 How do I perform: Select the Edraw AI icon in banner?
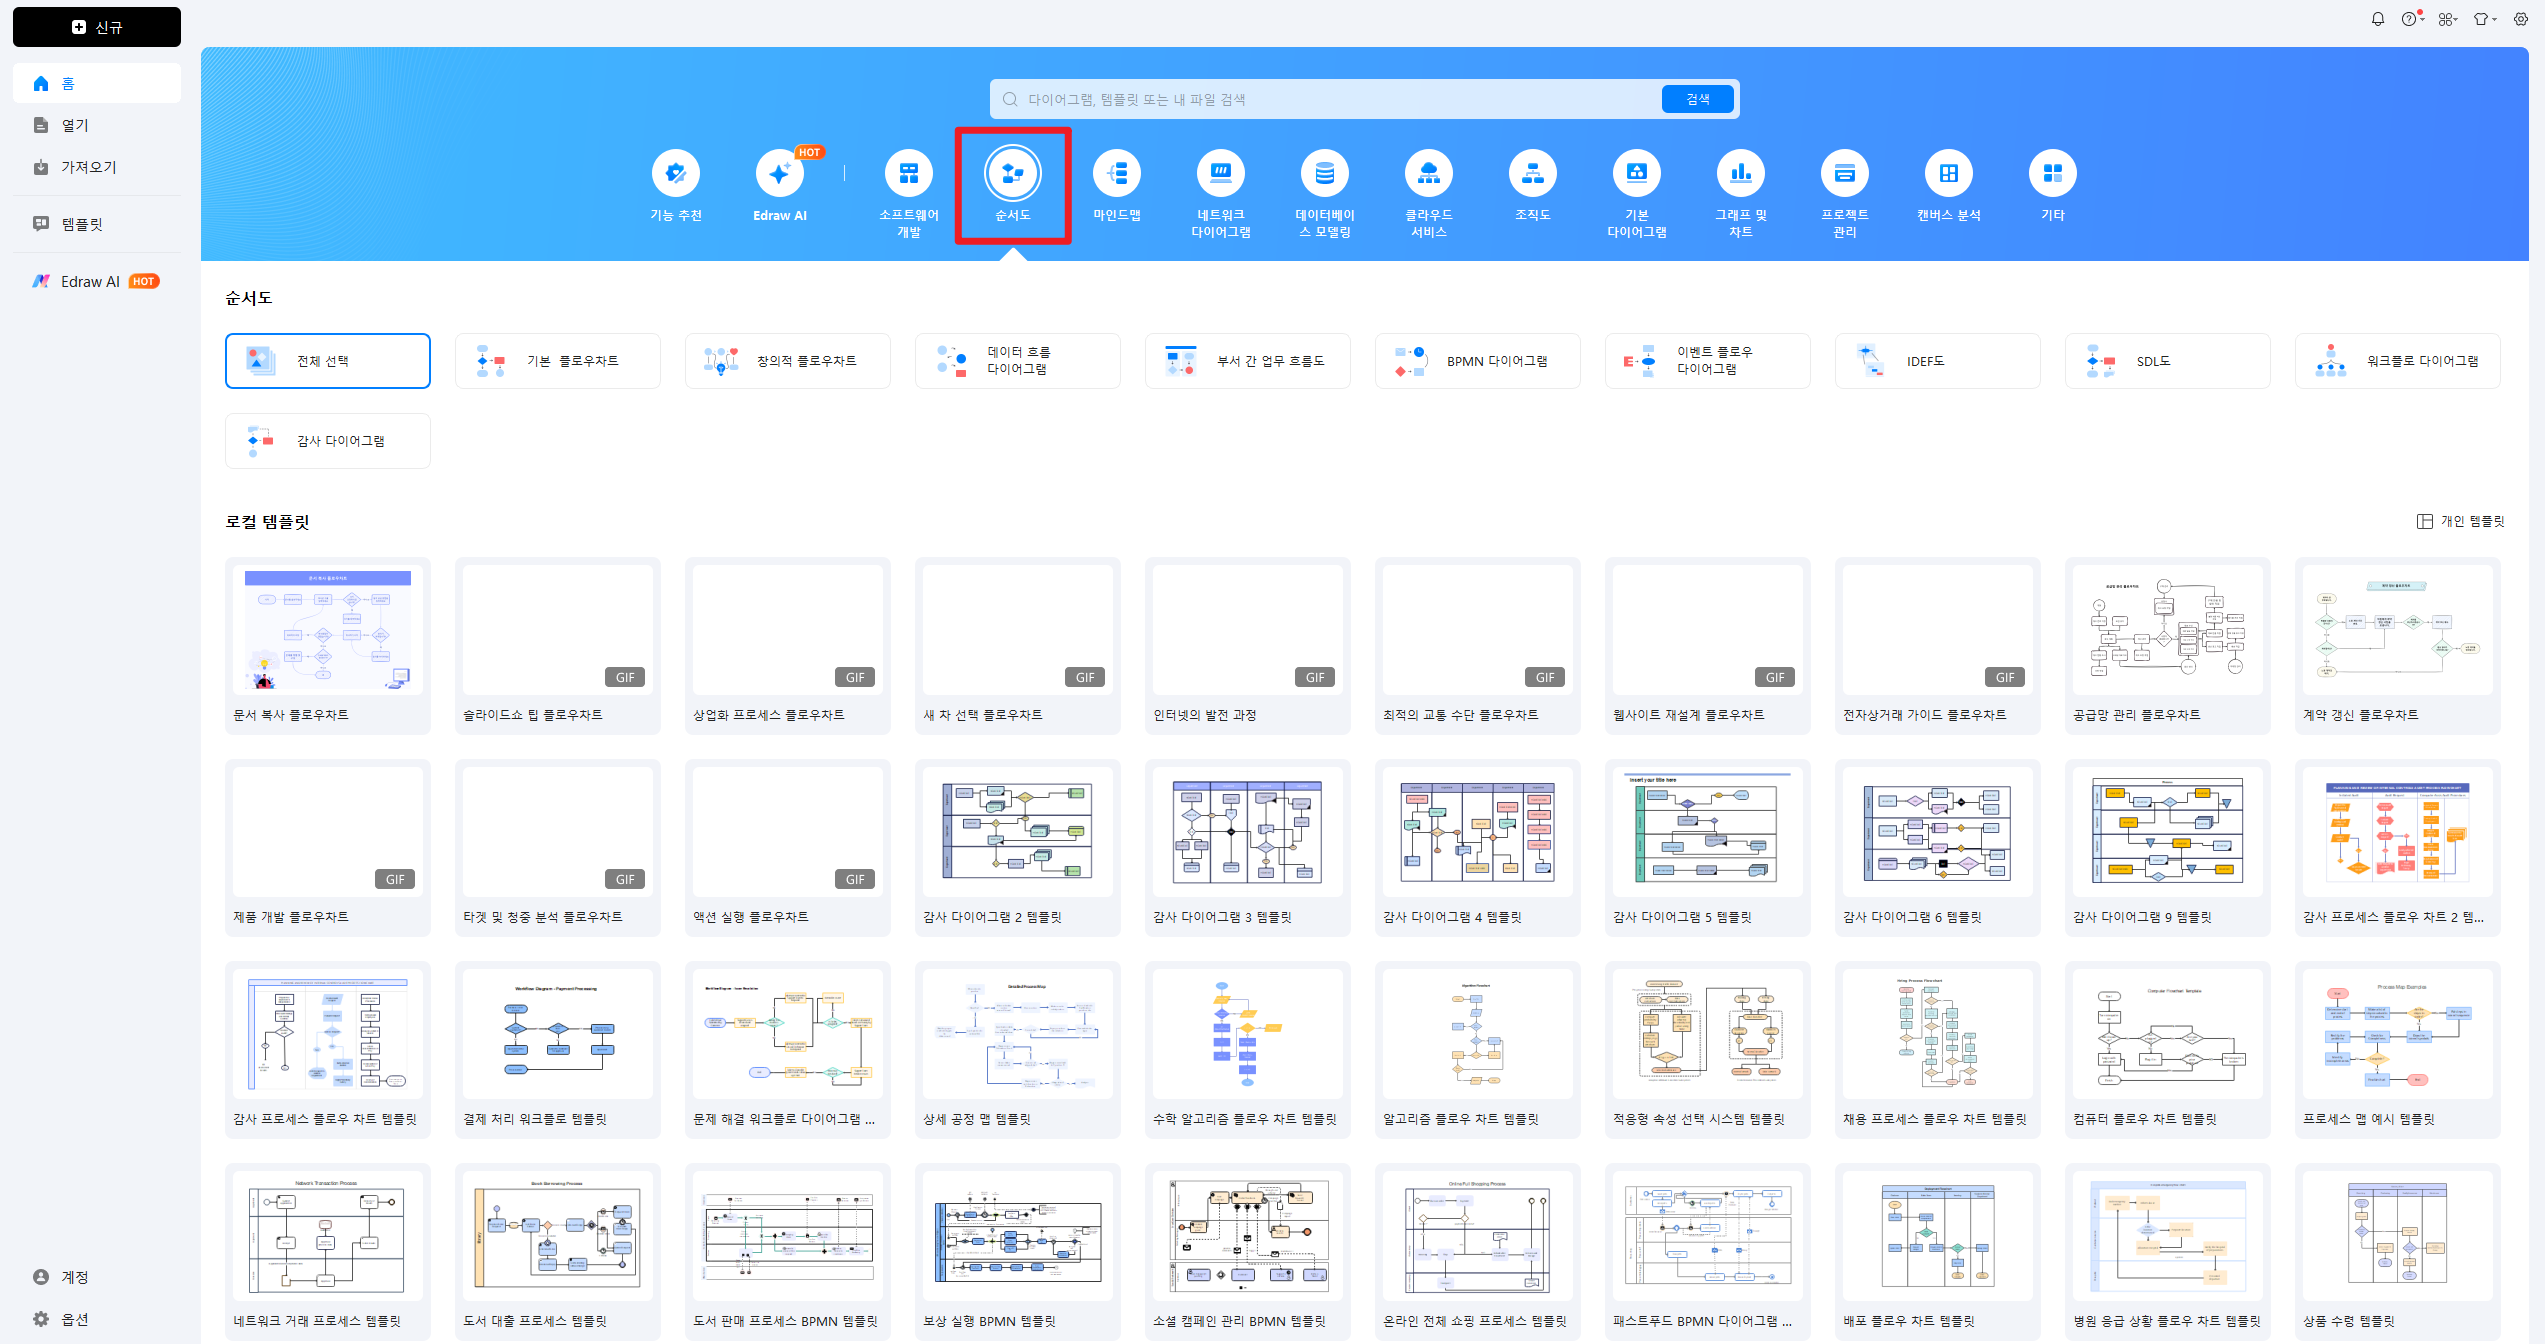779,174
